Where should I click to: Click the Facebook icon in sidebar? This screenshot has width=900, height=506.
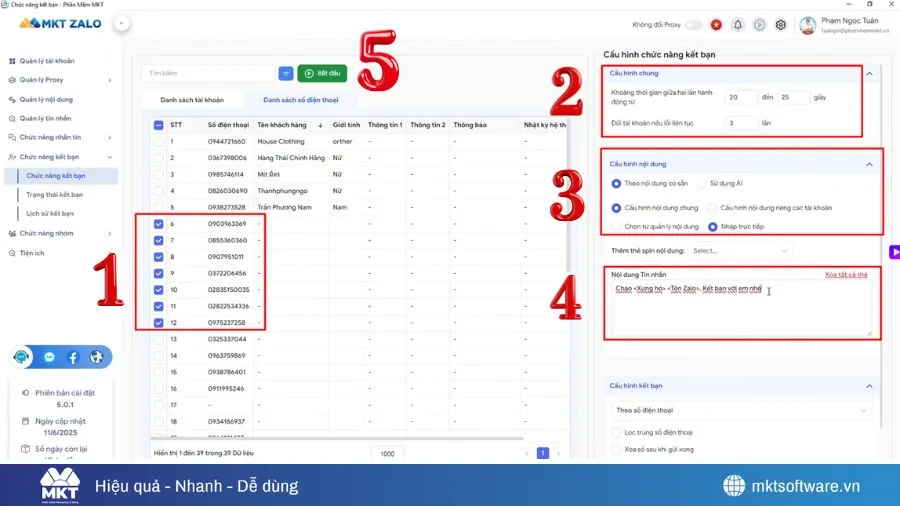[73, 357]
